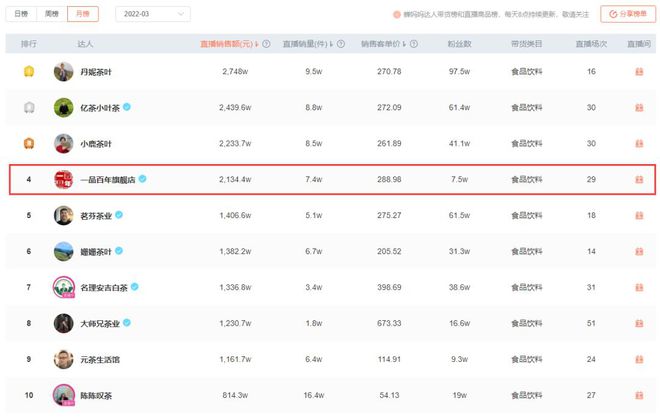
Task: Open 元茶生活馆 profile link
Action: pos(100,360)
